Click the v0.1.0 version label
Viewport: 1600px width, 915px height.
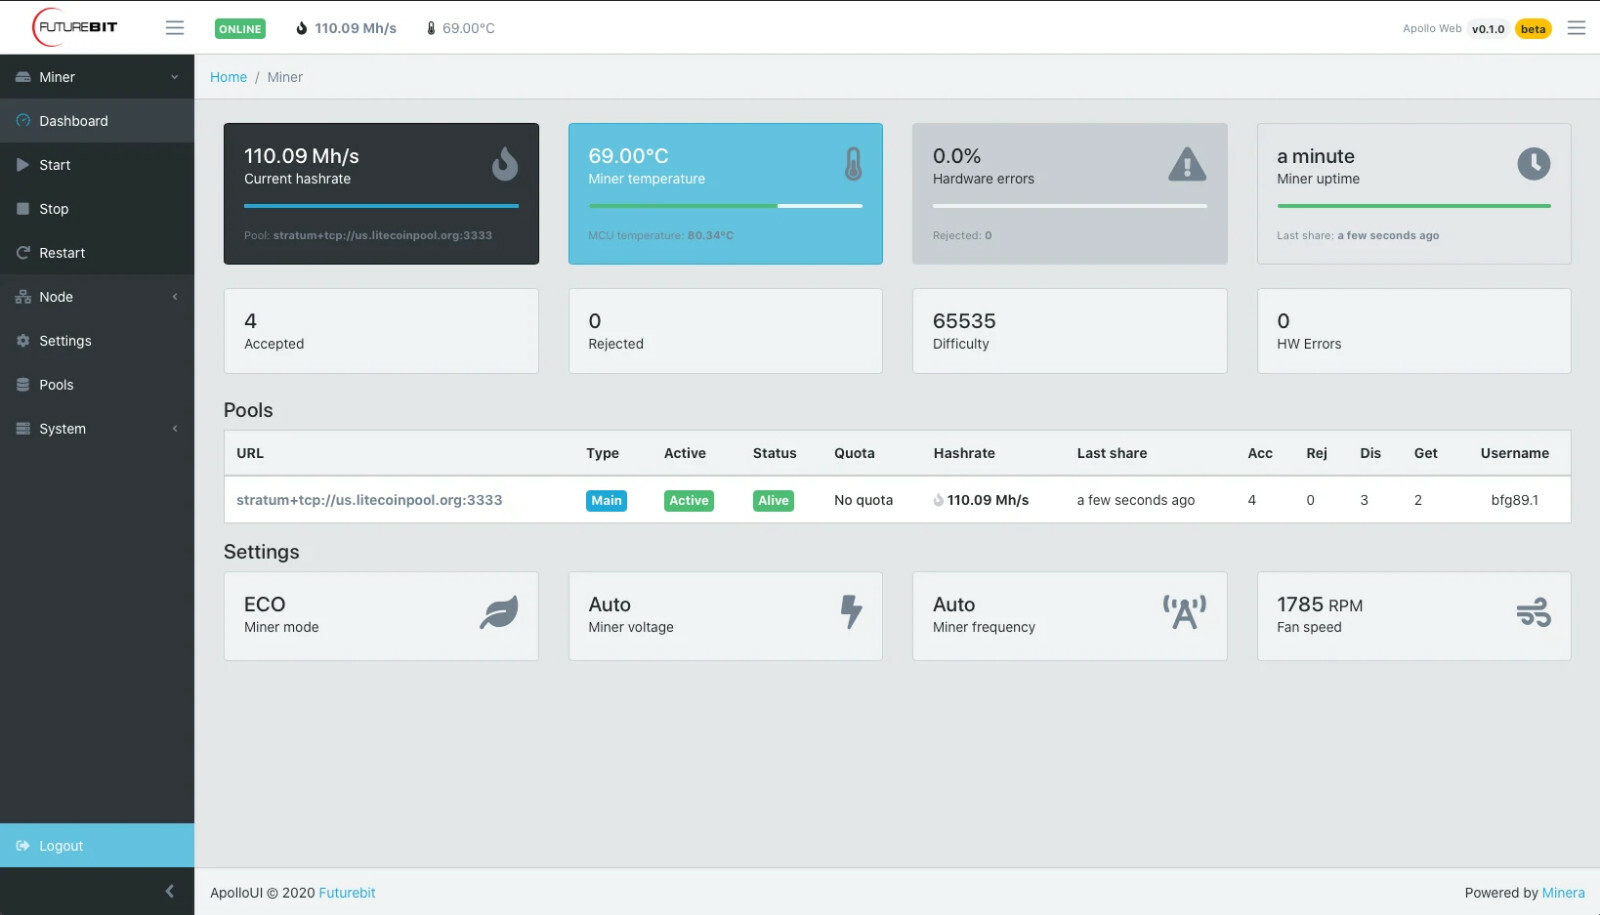point(1488,29)
